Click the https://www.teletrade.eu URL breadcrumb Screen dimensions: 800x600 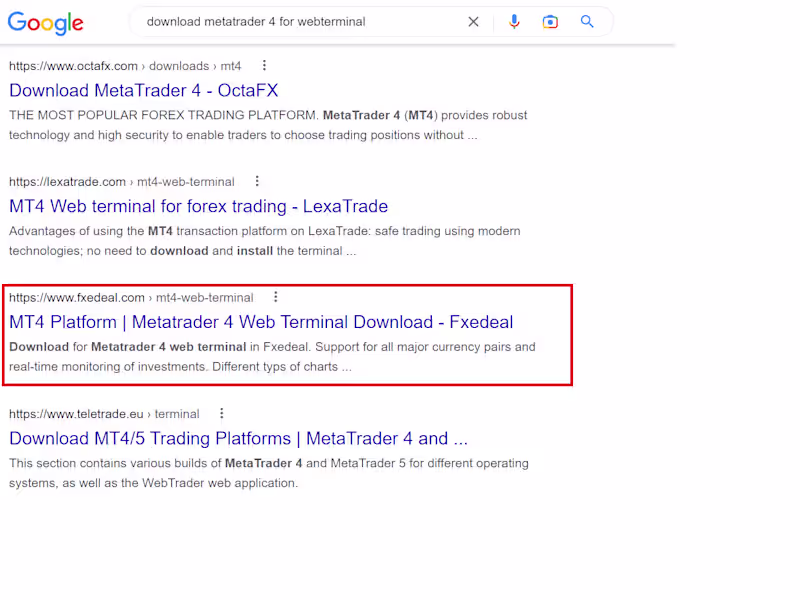tap(104, 414)
